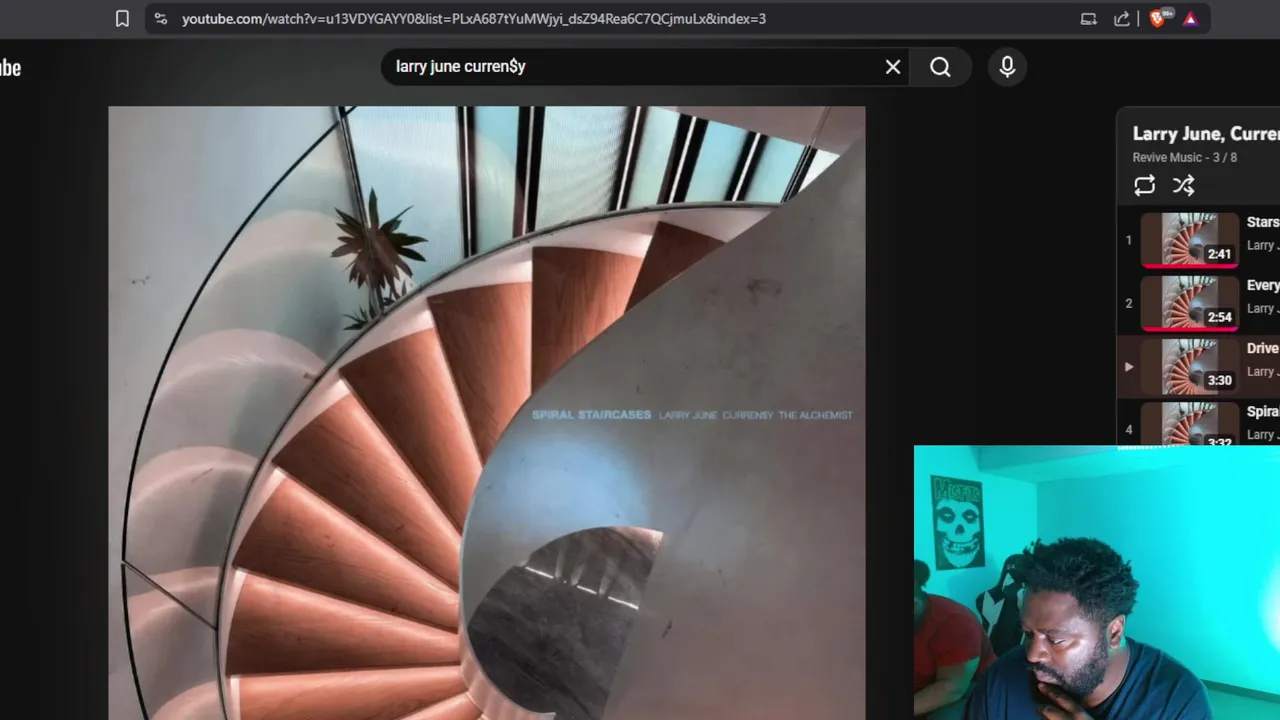Play playlist video 1 thumbnail (2:41)
This screenshot has width=1280, height=720.
click(x=1190, y=240)
